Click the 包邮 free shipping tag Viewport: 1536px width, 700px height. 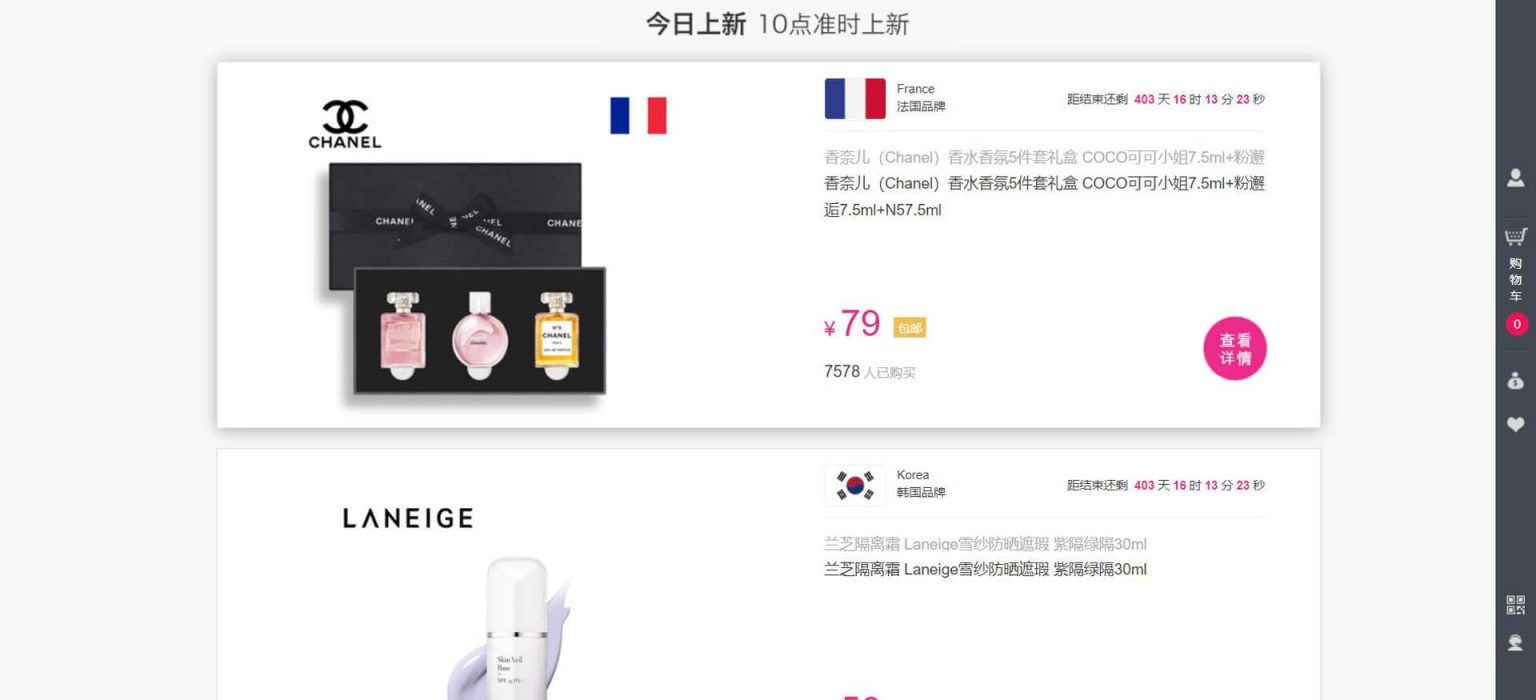[909, 328]
